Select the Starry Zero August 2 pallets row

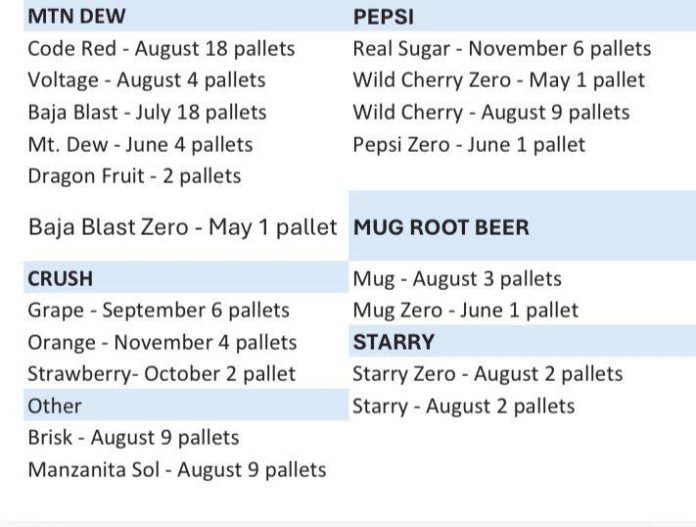(x=487, y=374)
